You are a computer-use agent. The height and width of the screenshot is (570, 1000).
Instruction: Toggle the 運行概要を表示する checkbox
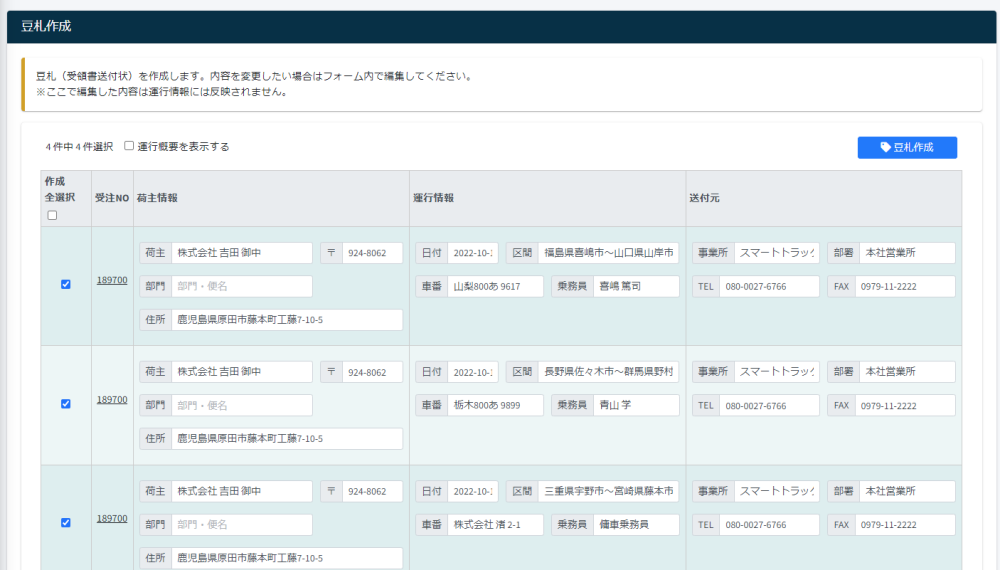[x=129, y=146]
